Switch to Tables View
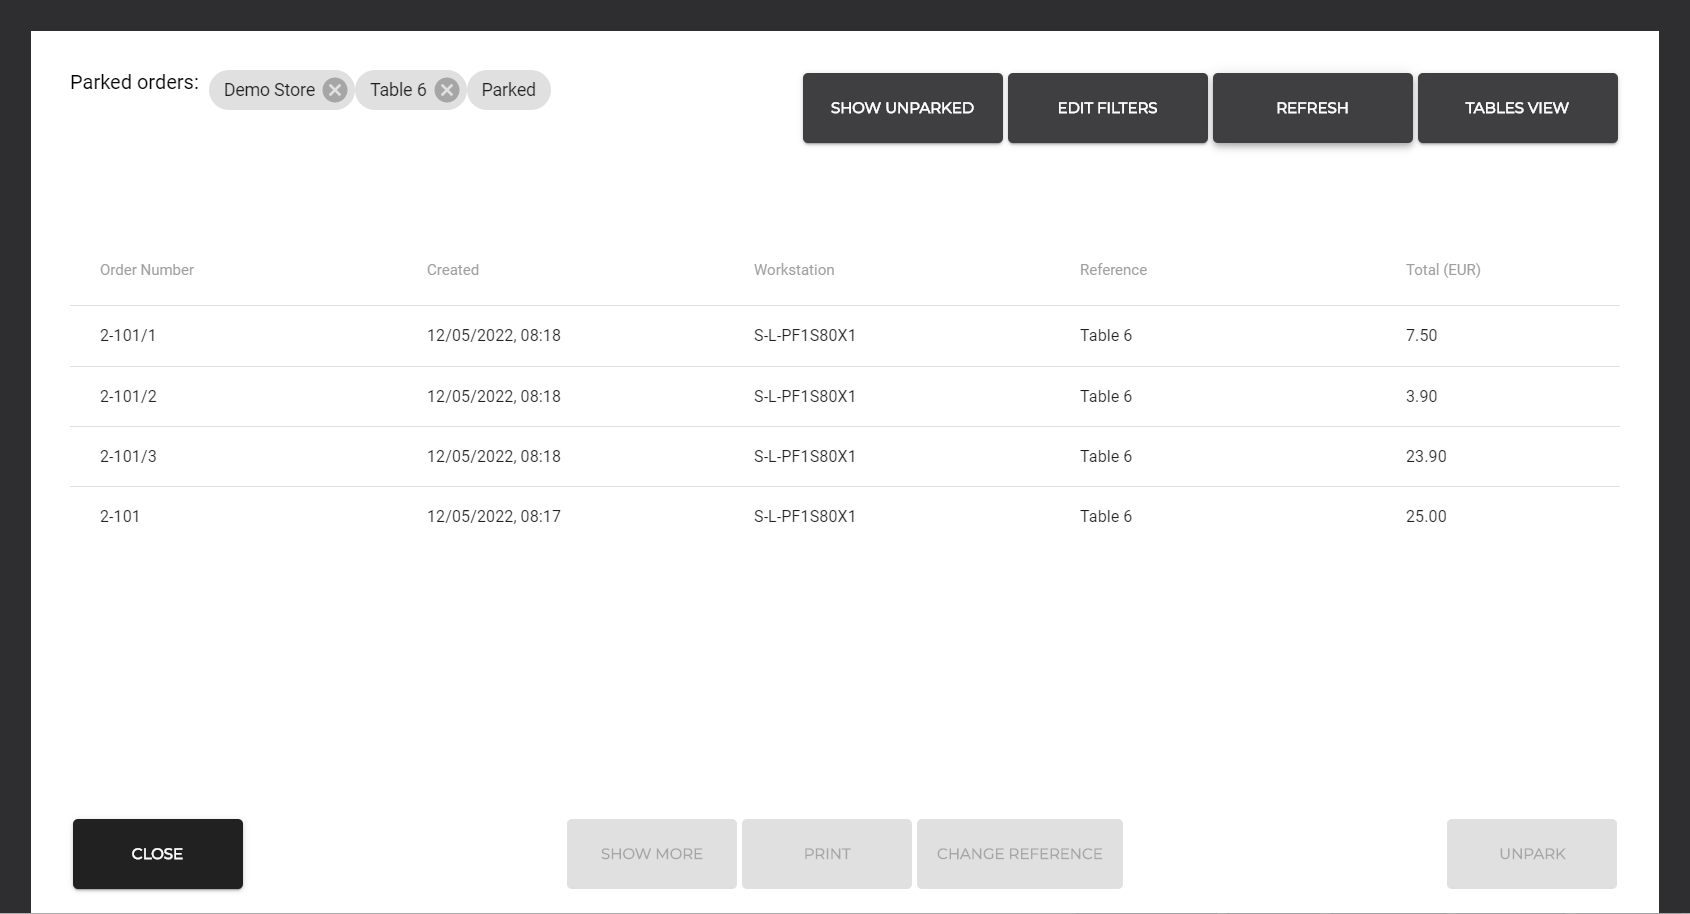Viewport: 1690px width, 914px height. [1517, 108]
